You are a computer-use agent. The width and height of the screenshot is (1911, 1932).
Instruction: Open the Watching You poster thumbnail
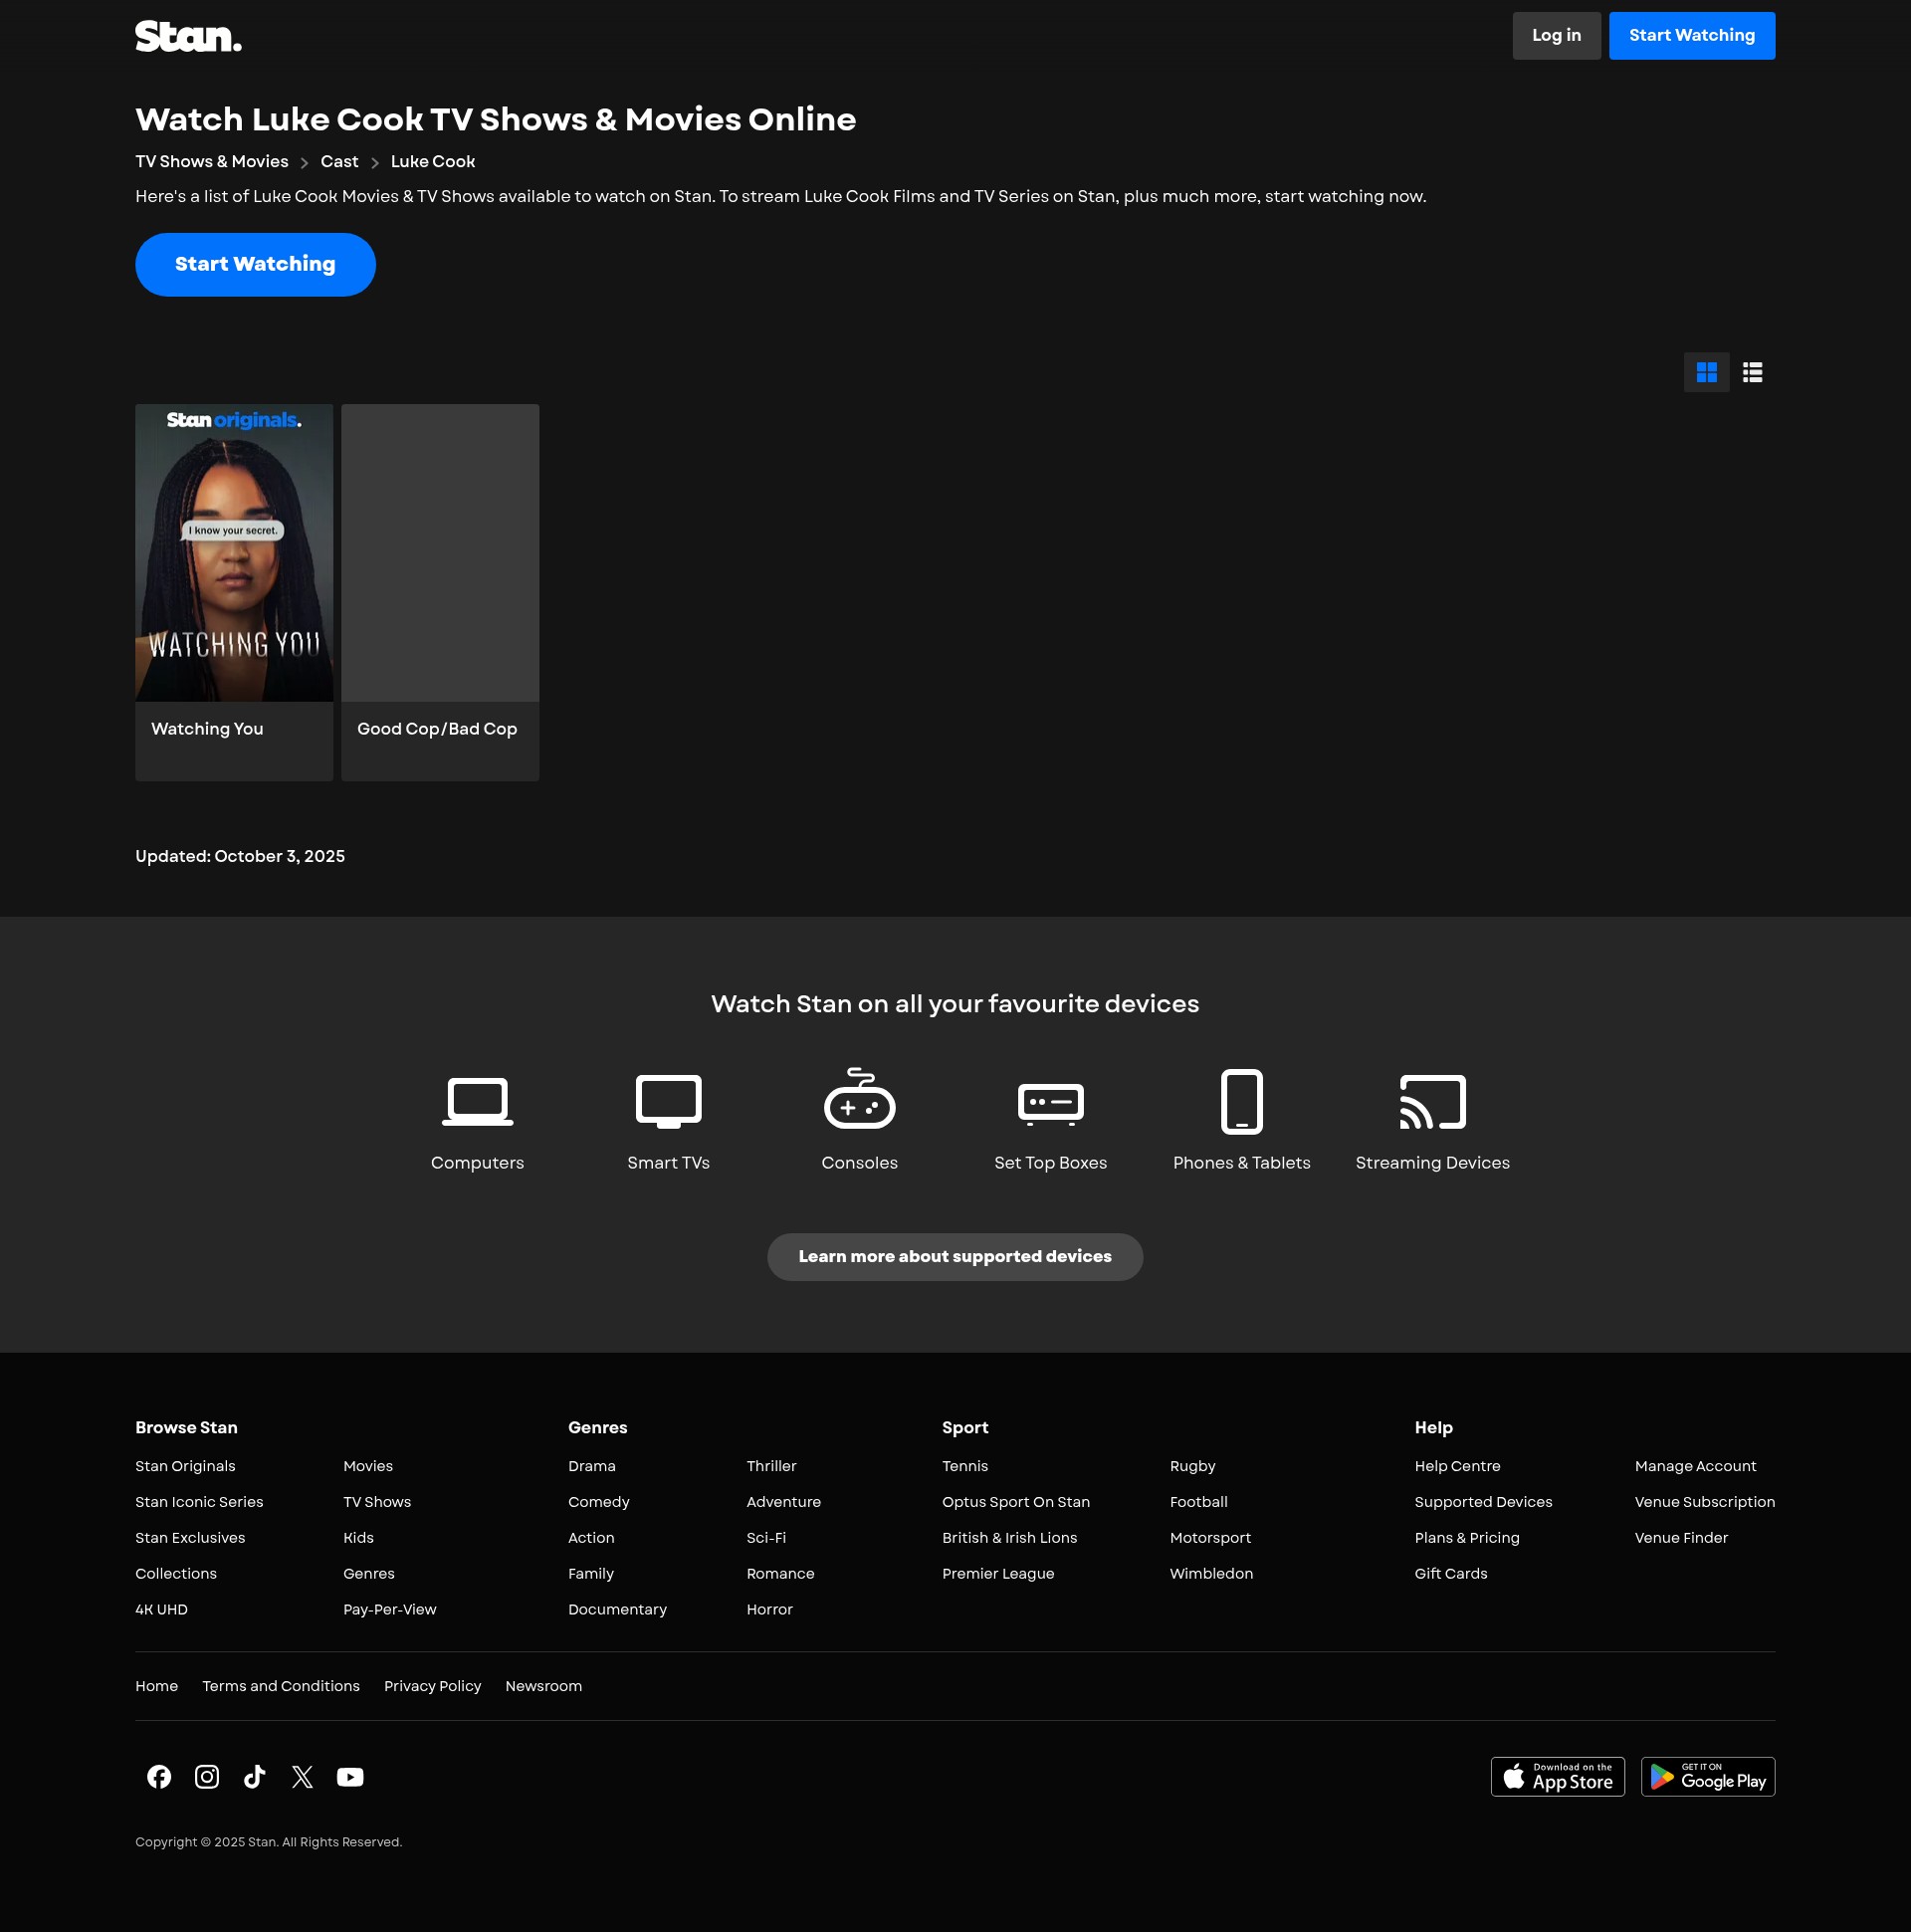pyautogui.click(x=234, y=552)
